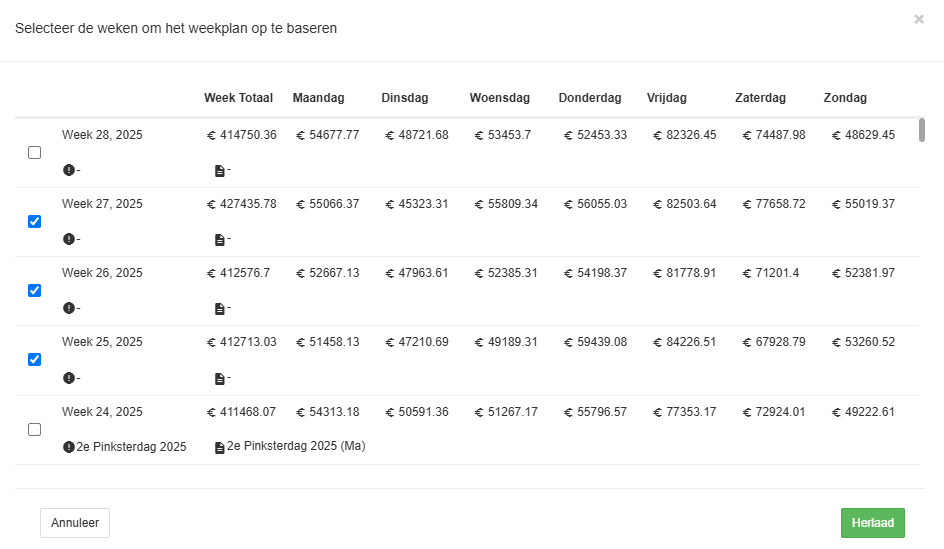Select the Week 24, 2025 checkbox

click(35, 430)
